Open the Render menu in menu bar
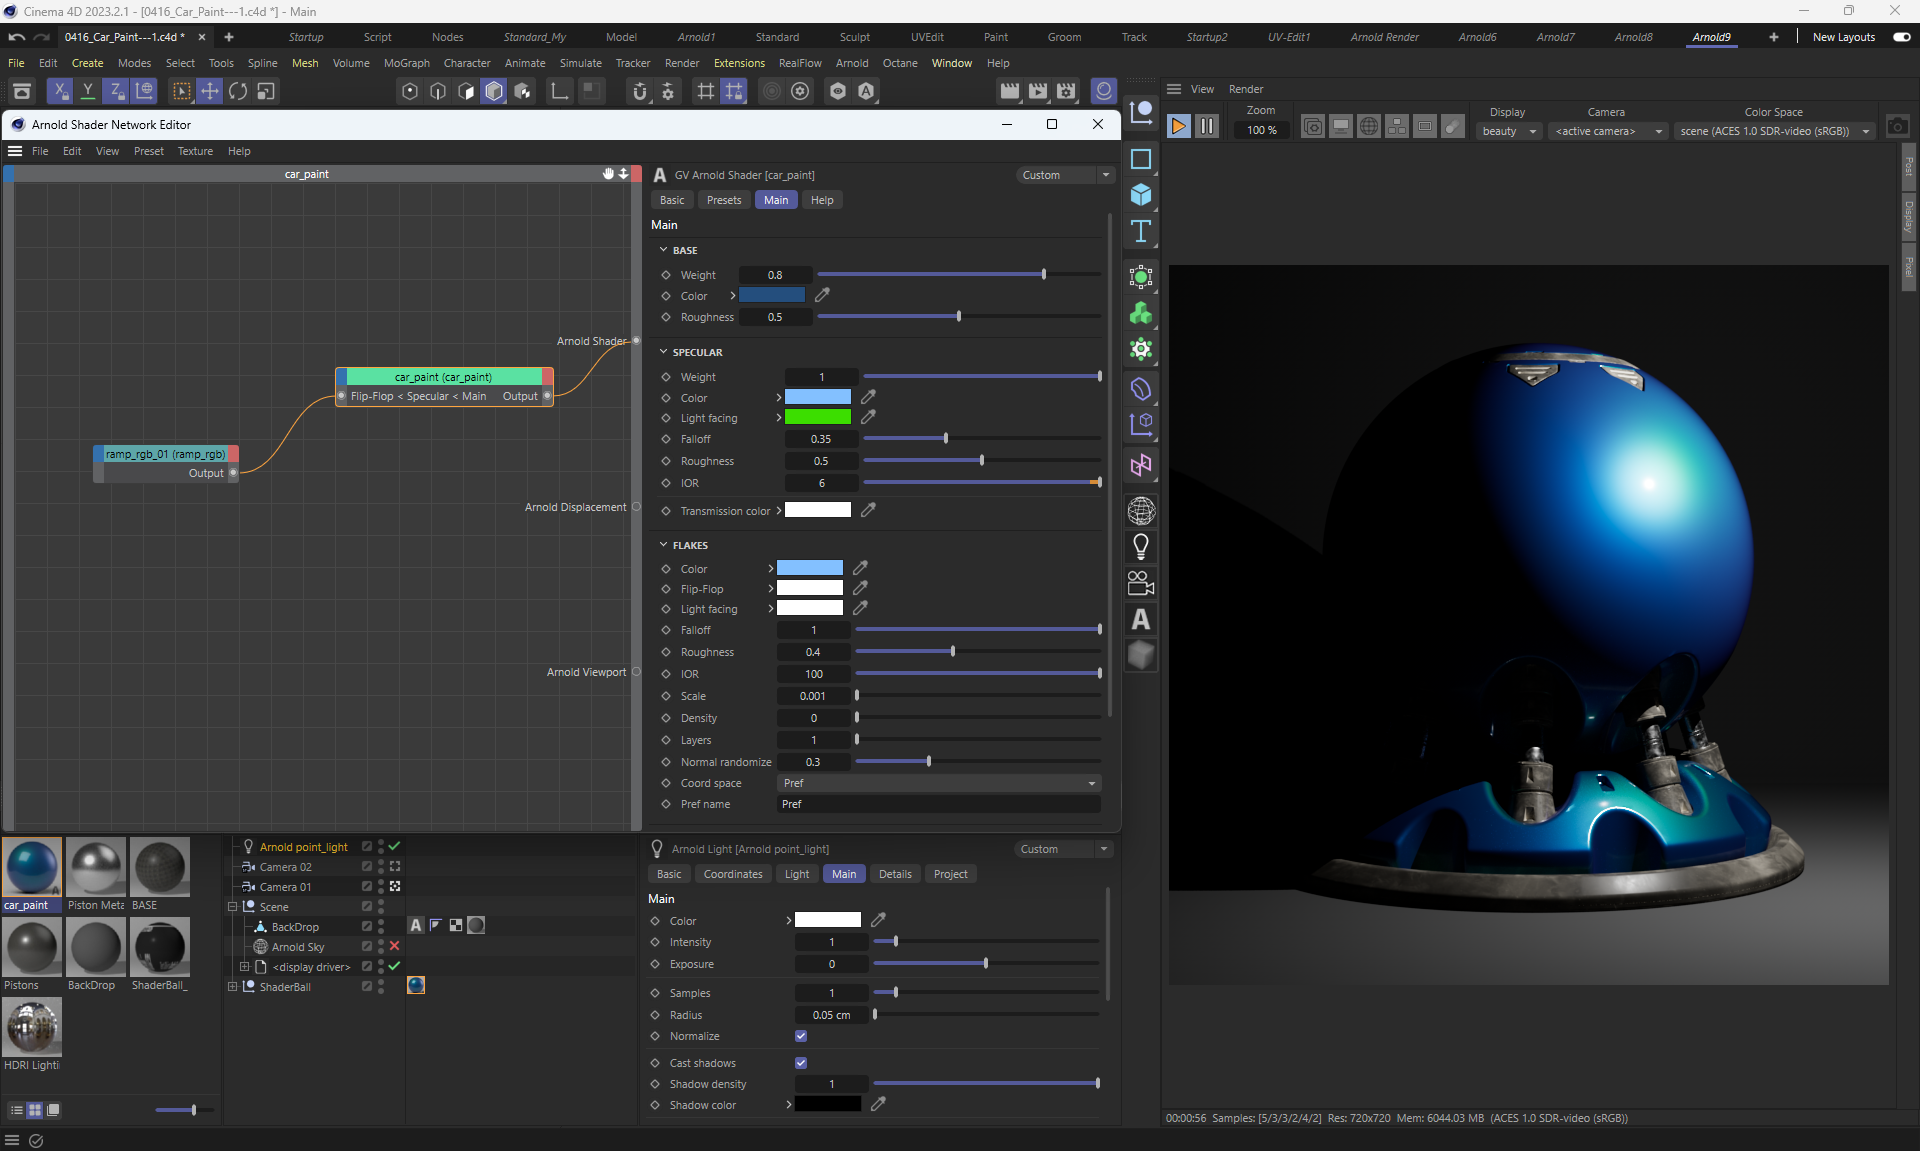The height and width of the screenshot is (1151, 1920). click(x=682, y=63)
